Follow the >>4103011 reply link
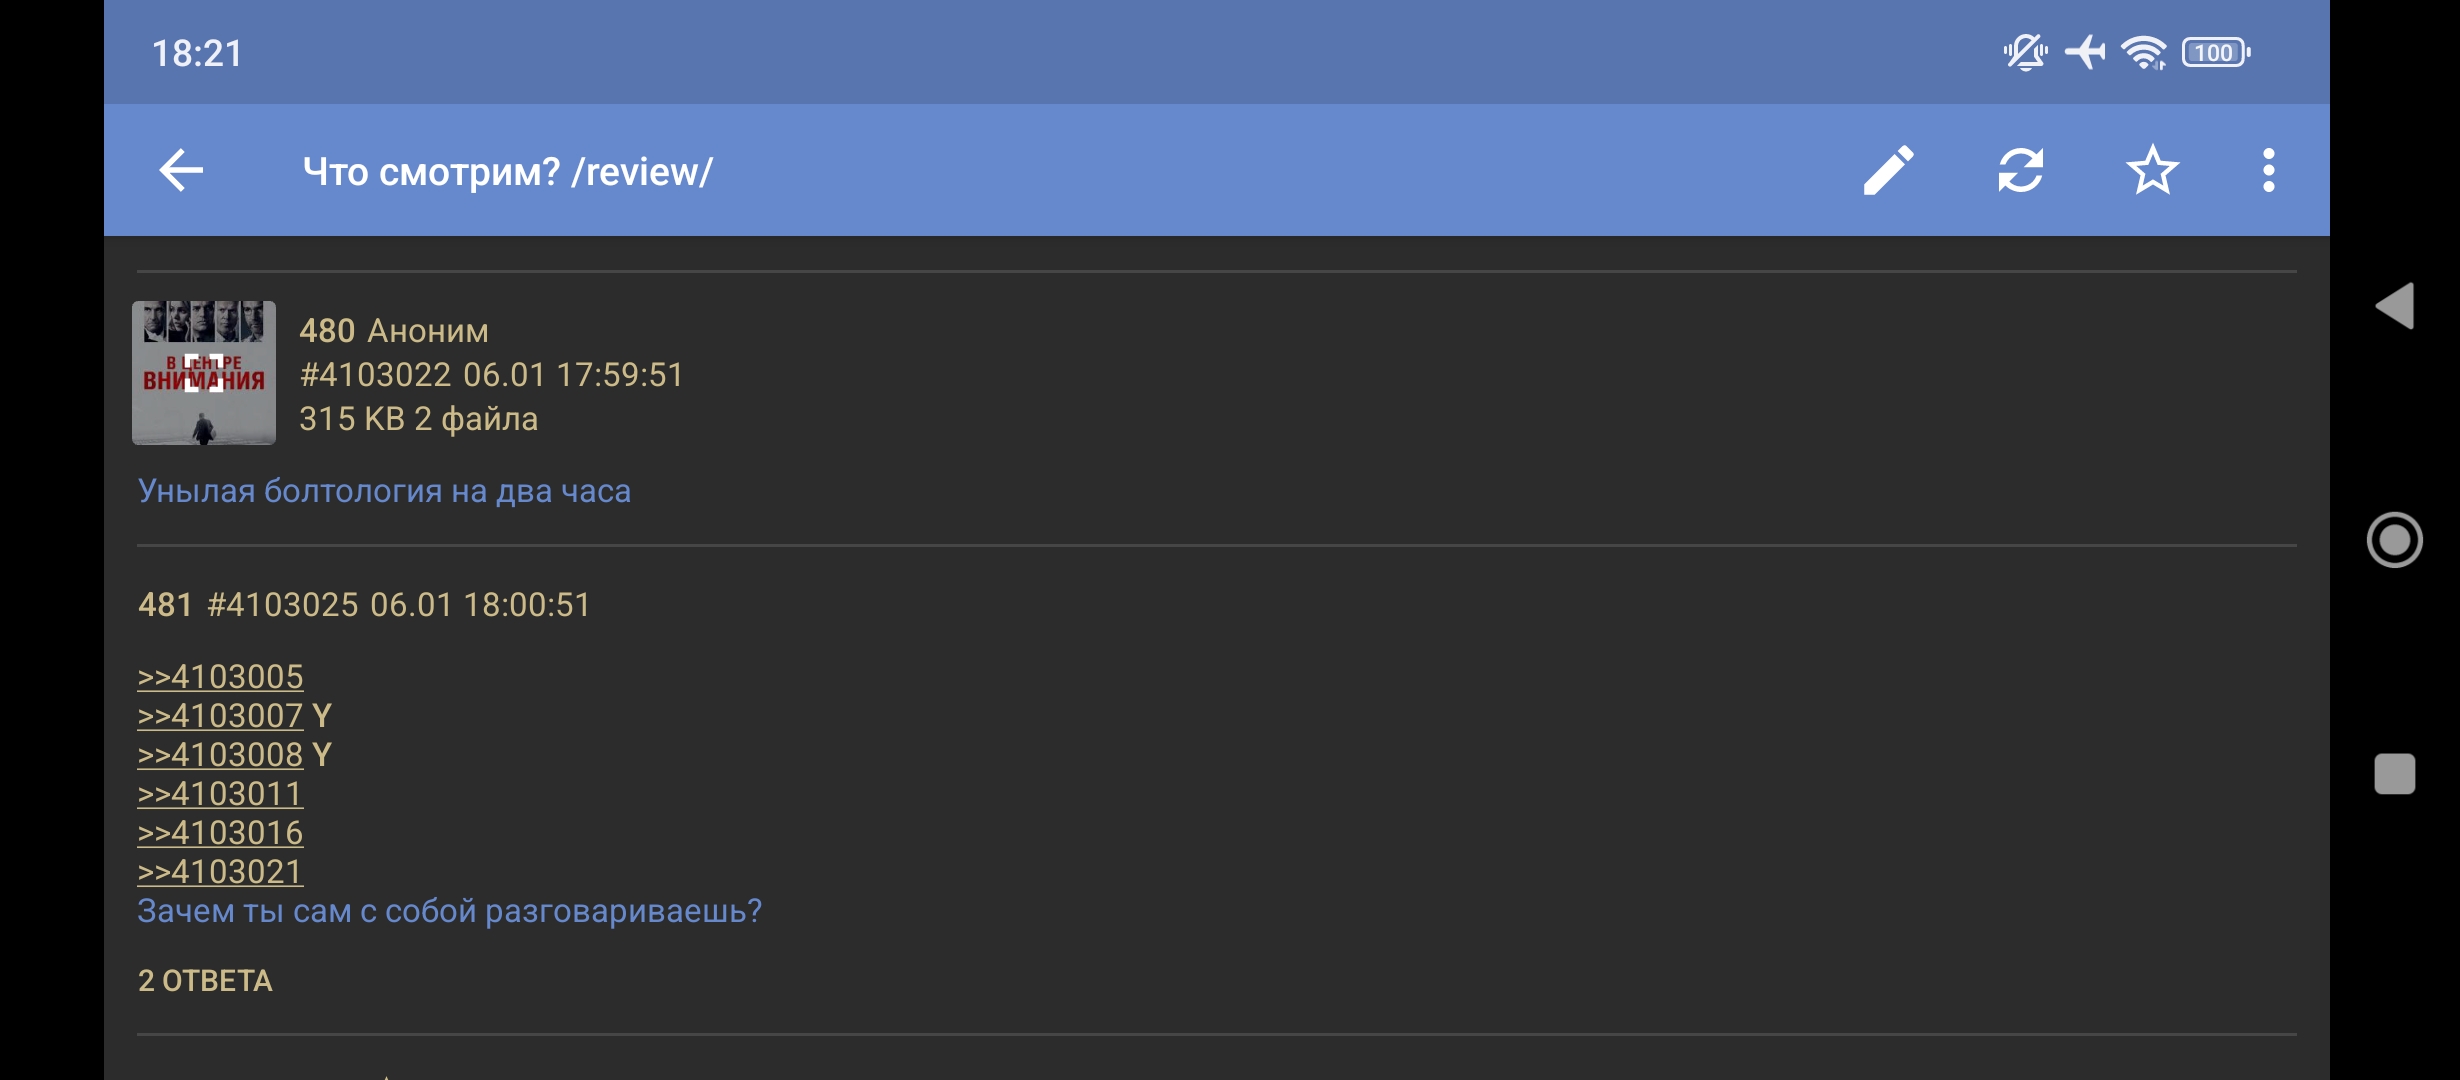The height and width of the screenshot is (1080, 2460). click(220, 794)
